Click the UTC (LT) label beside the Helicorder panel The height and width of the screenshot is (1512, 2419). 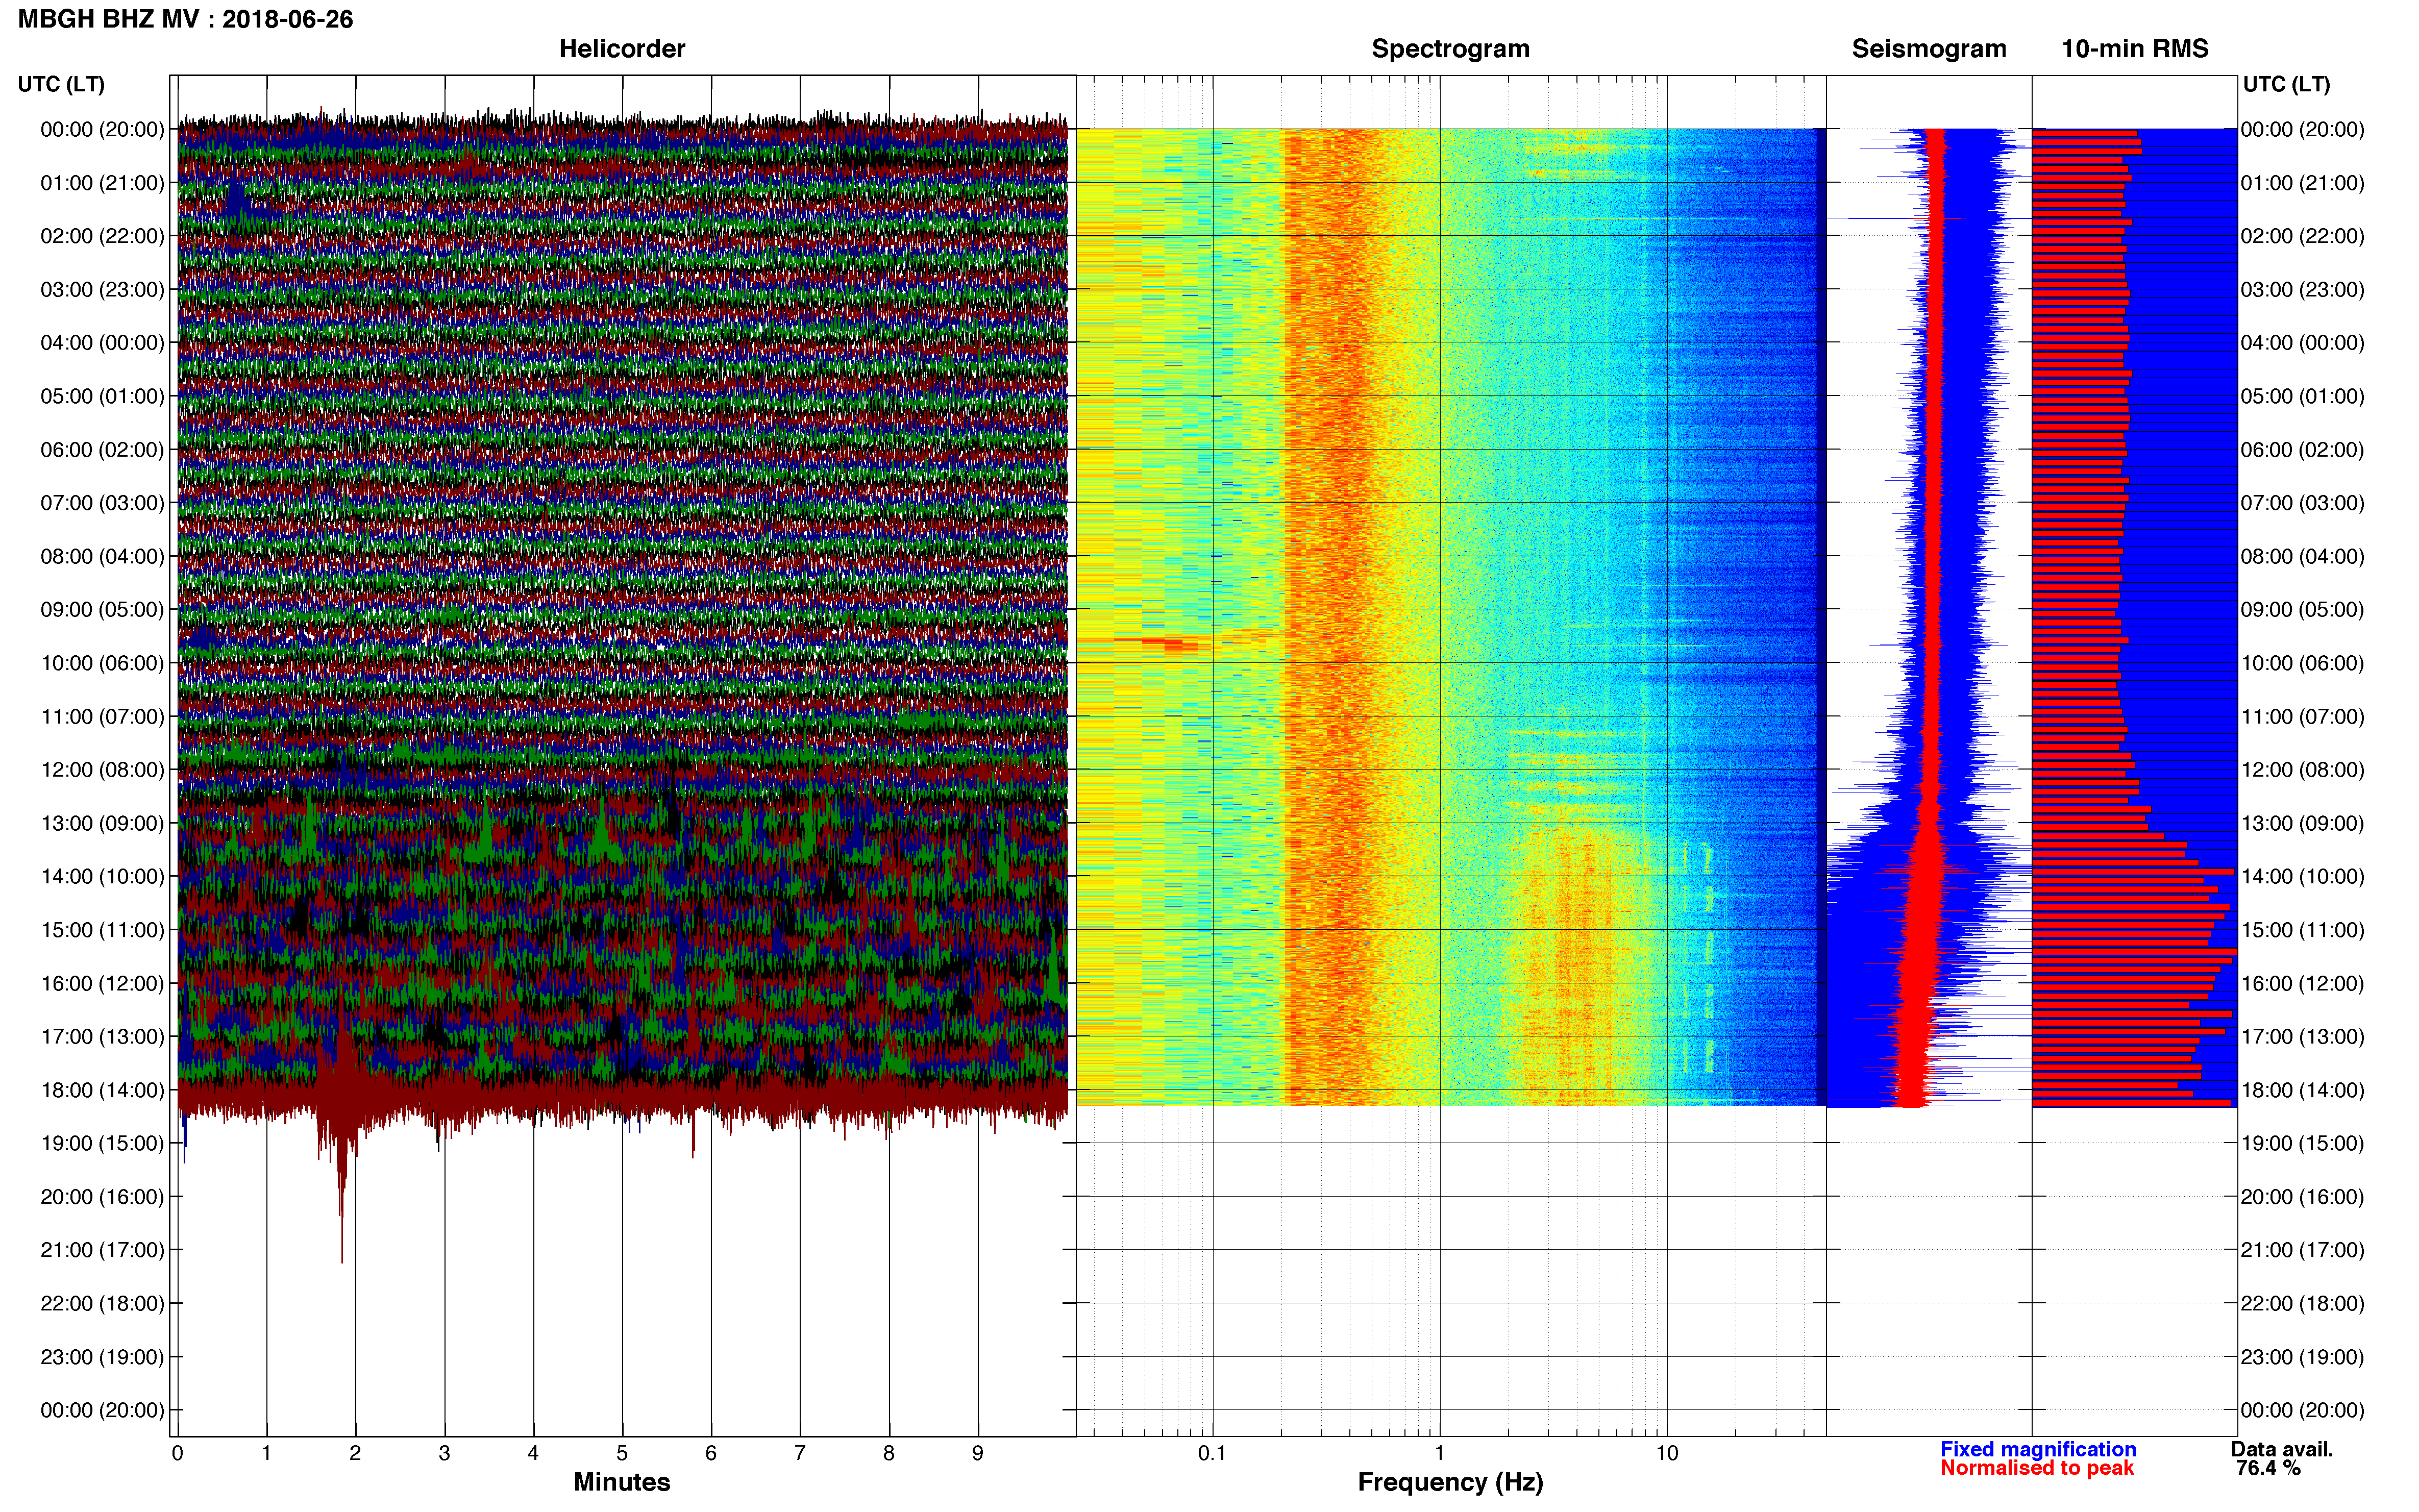click(61, 84)
